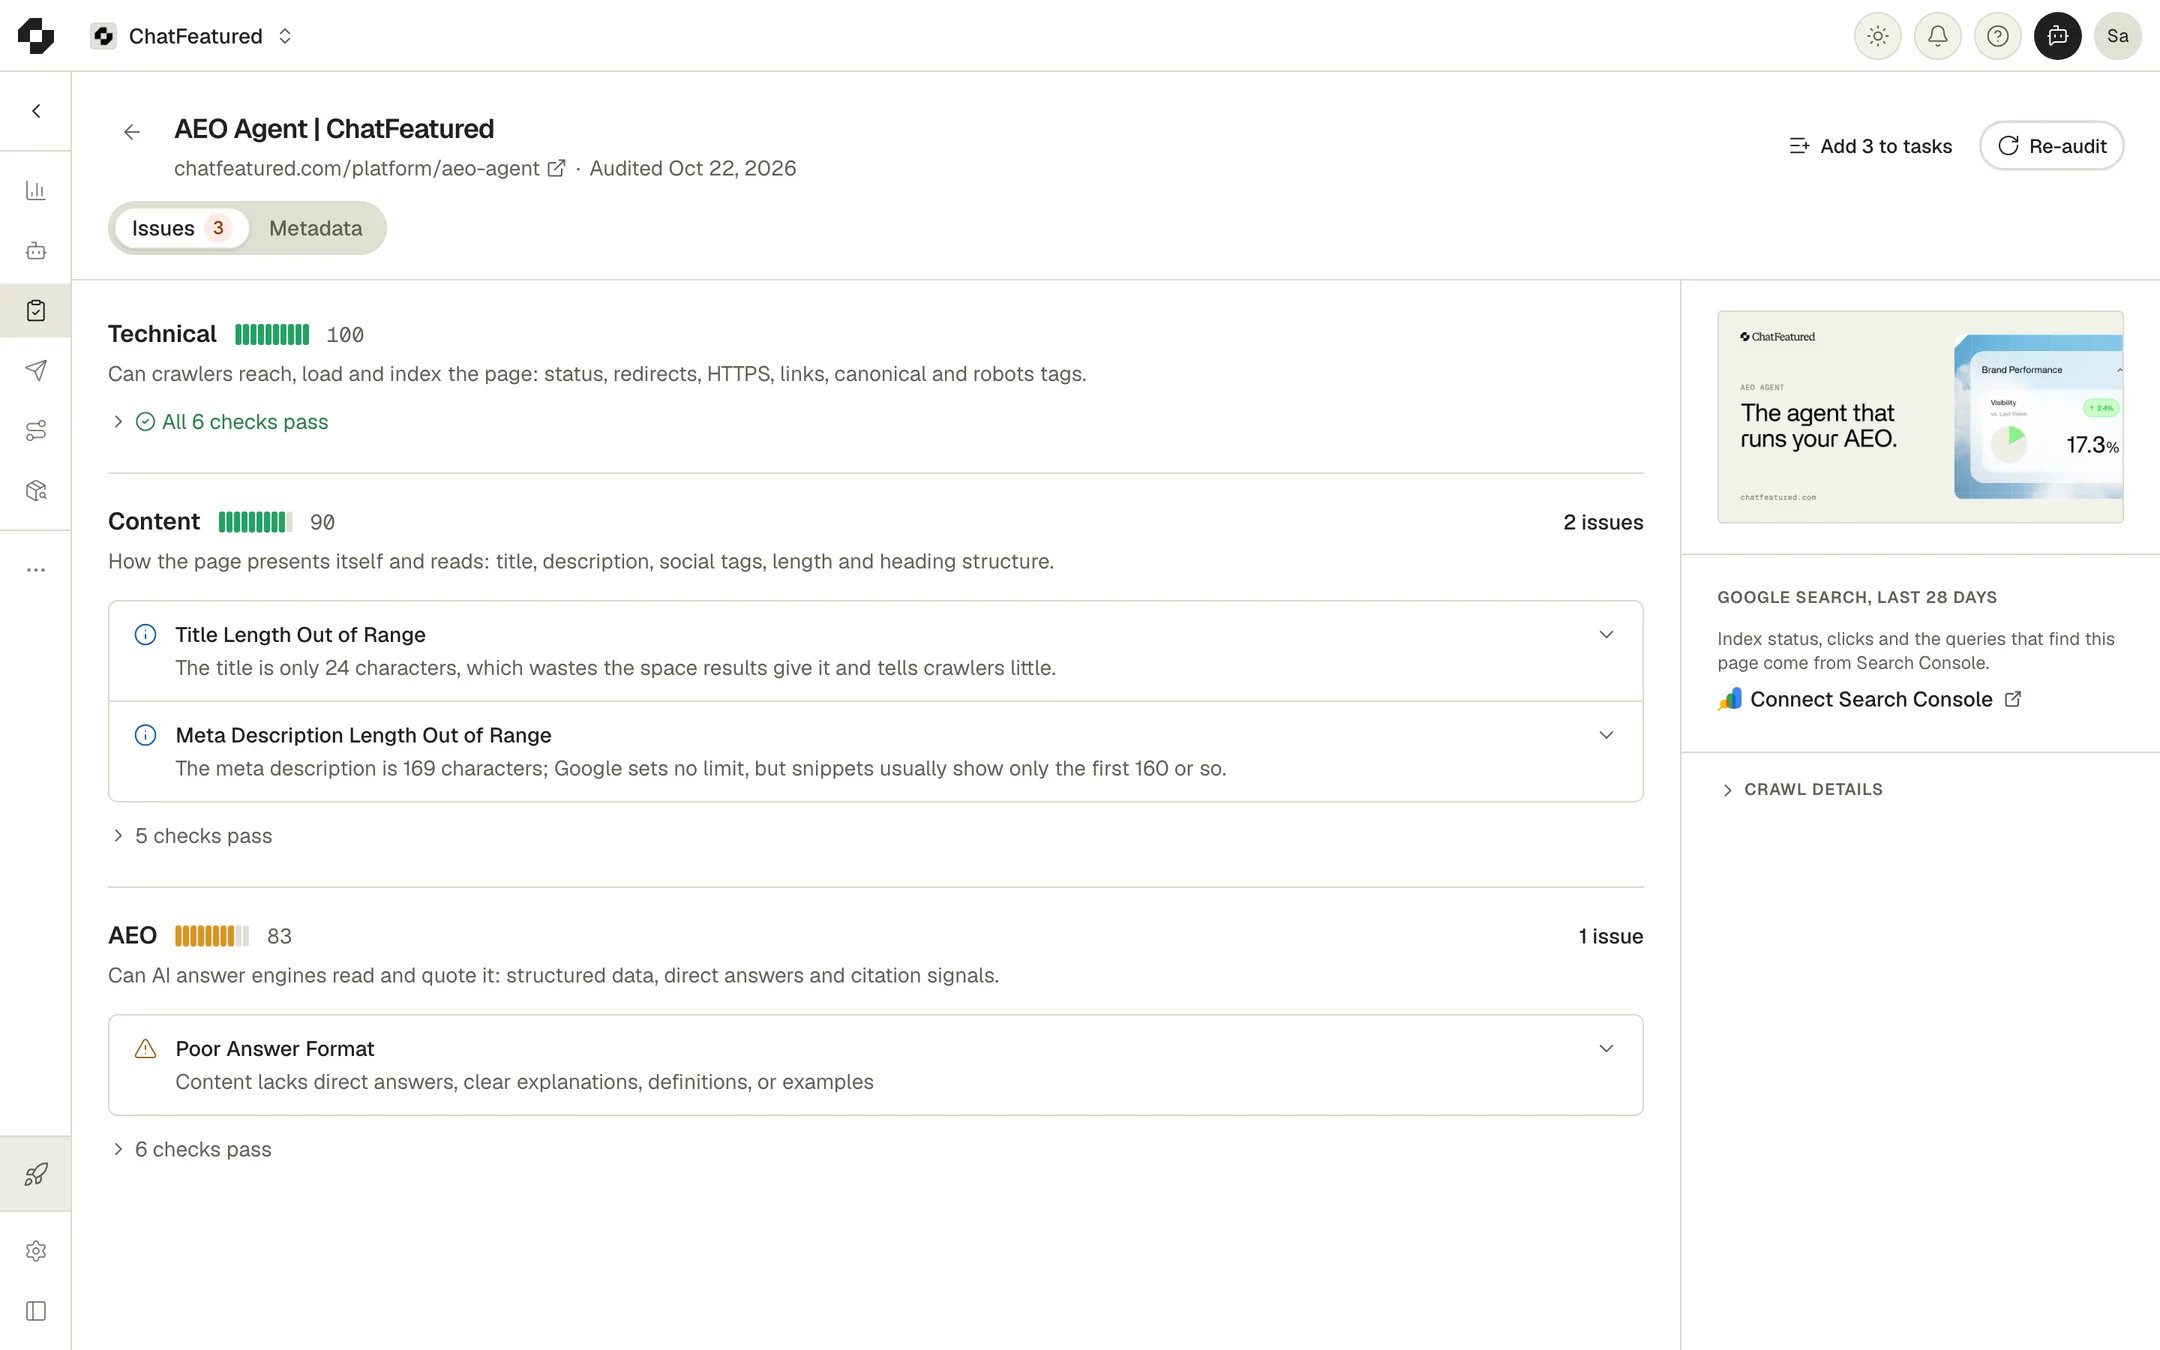Click the Poor Answer Format title text
Viewport: 2160px width, 1350px height.
click(x=275, y=1049)
